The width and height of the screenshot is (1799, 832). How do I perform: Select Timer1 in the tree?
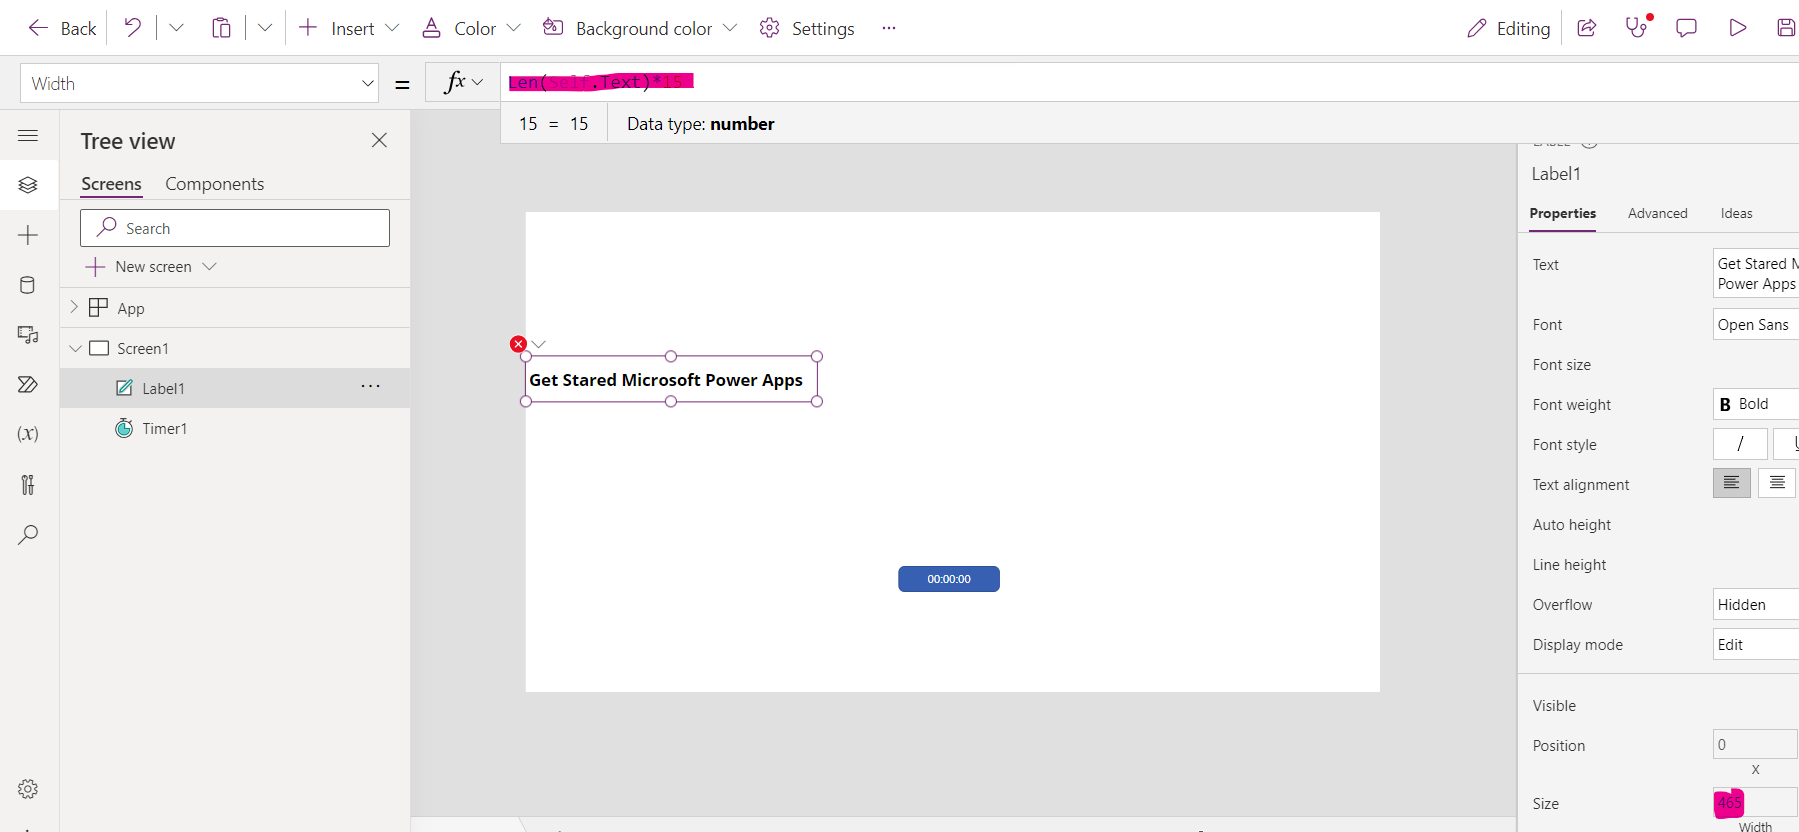pyautogui.click(x=165, y=428)
